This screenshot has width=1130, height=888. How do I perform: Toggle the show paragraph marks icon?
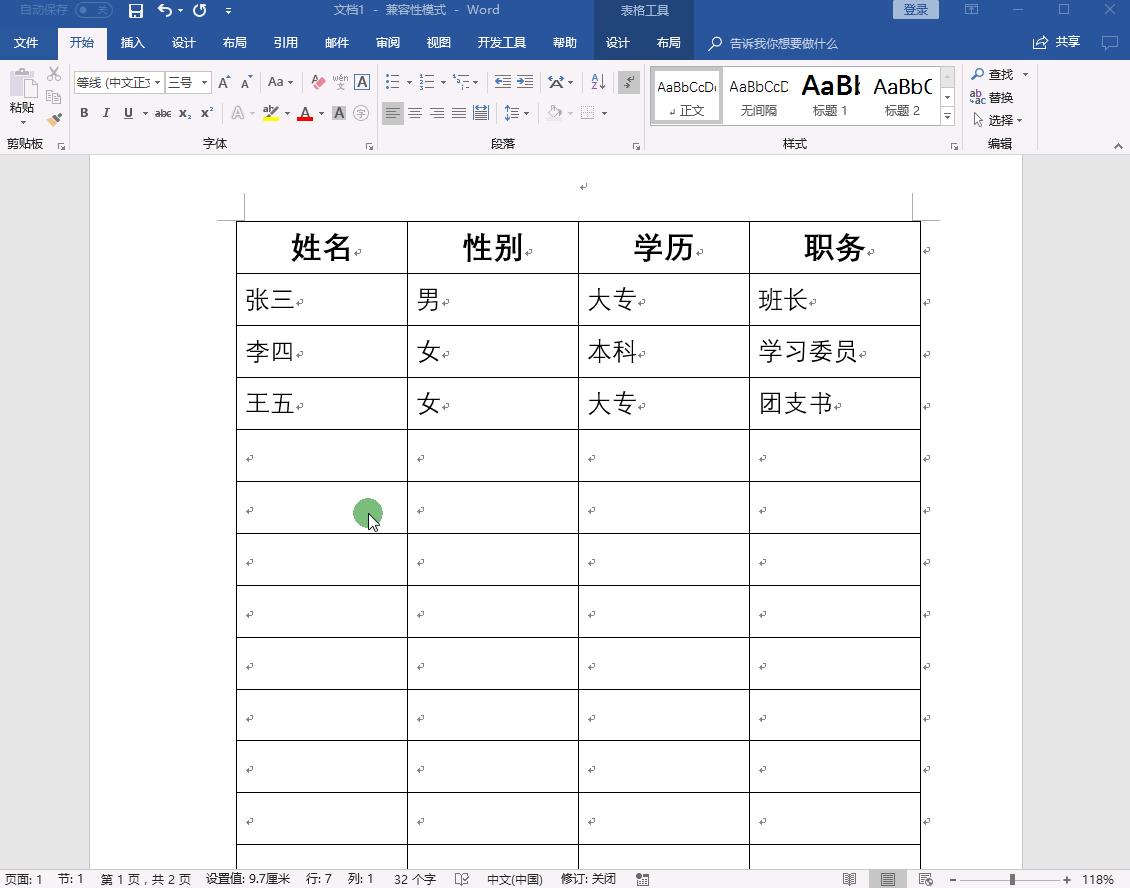[627, 82]
